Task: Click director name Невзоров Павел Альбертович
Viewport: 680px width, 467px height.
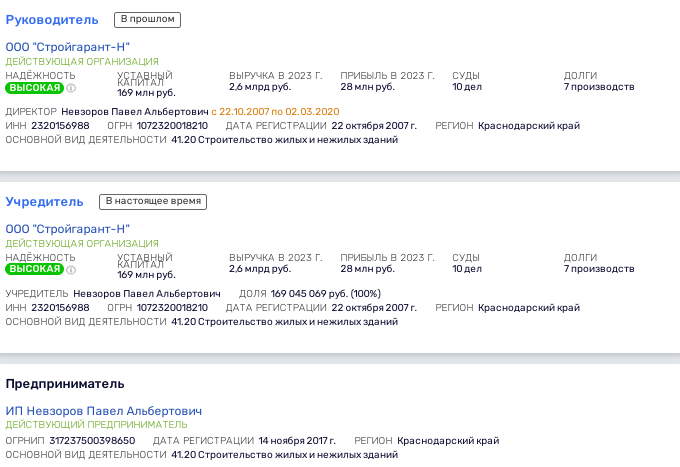Action: (135, 112)
